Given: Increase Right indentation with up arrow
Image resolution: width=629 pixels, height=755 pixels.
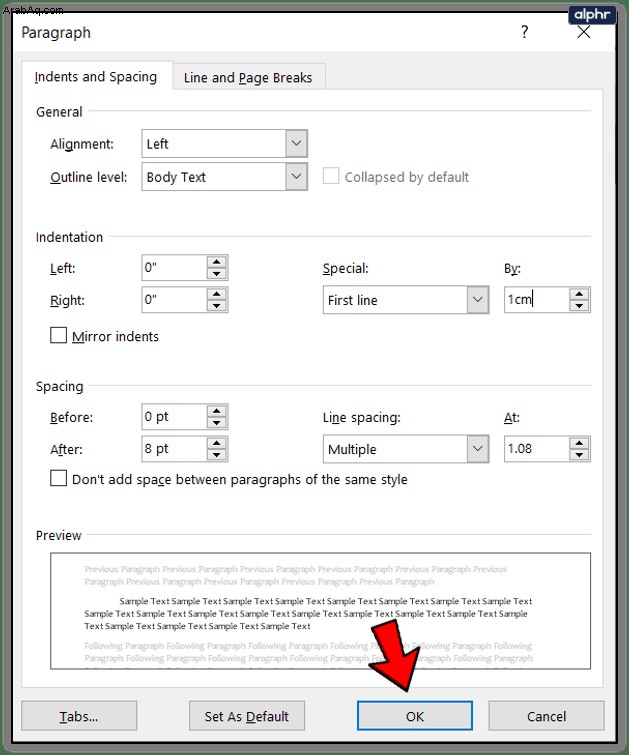Looking at the screenshot, I should 217,294.
